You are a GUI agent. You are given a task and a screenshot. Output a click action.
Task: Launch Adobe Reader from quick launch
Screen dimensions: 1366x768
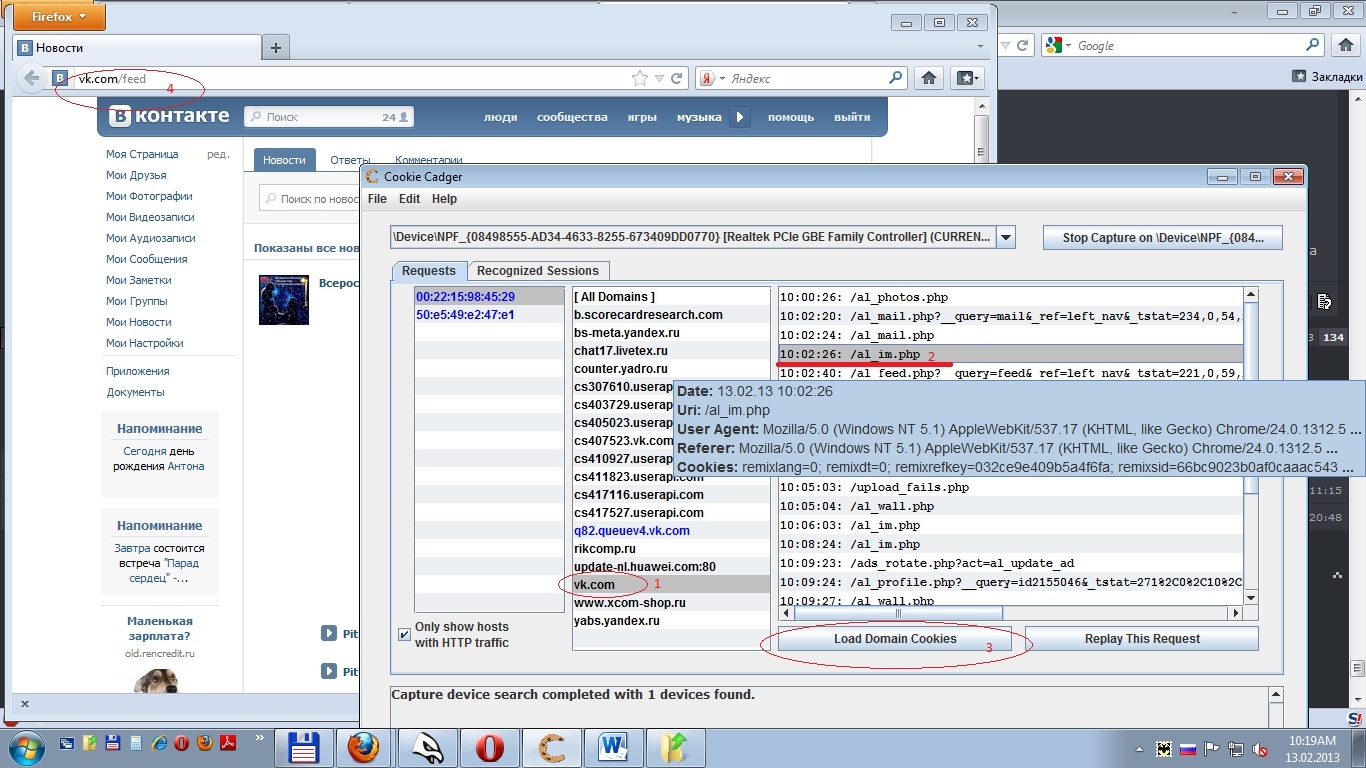228,743
